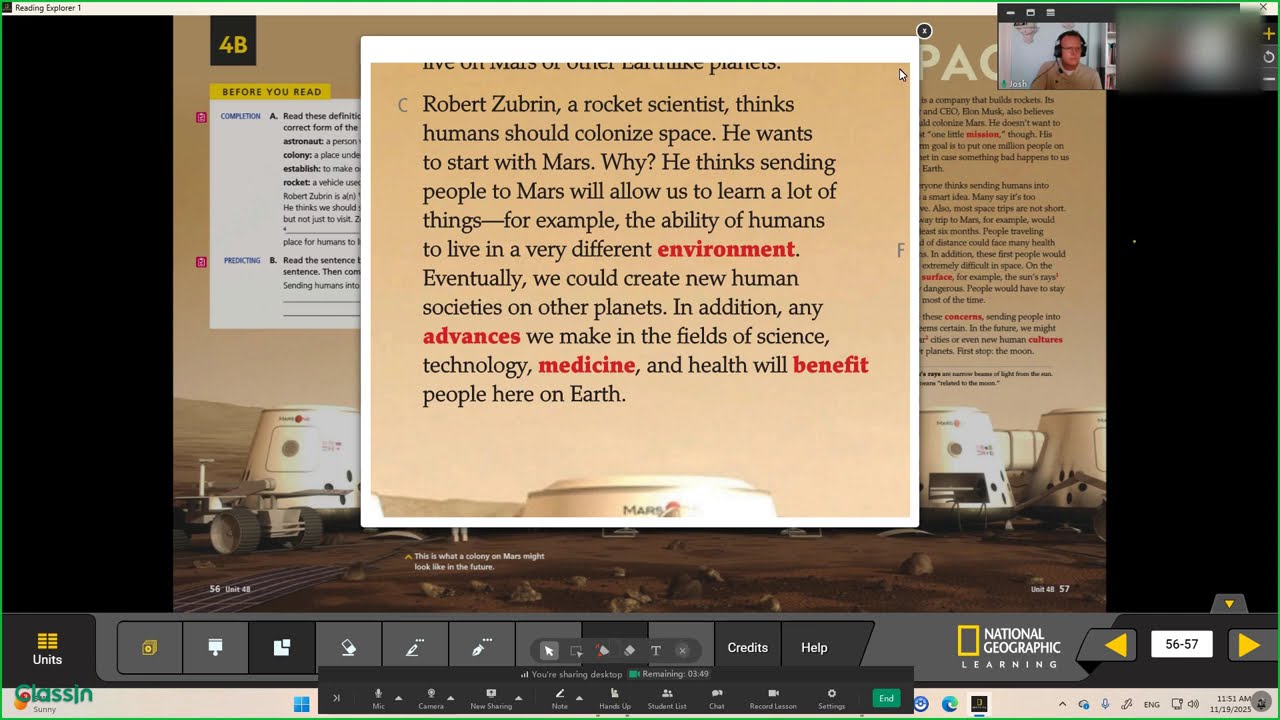1280x720 pixels.
Task: Switch video panel to window layout icon
Action: (x=1030, y=12)
